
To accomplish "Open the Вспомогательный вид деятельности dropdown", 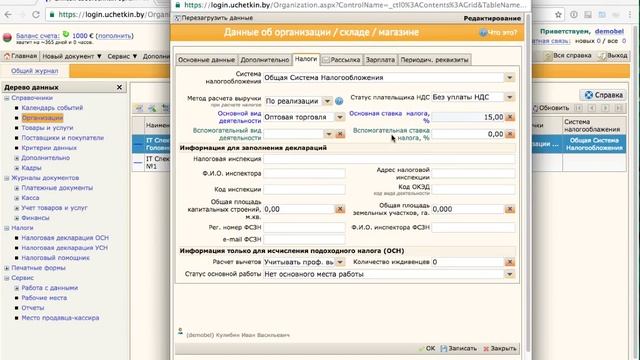I will [329, 134].
